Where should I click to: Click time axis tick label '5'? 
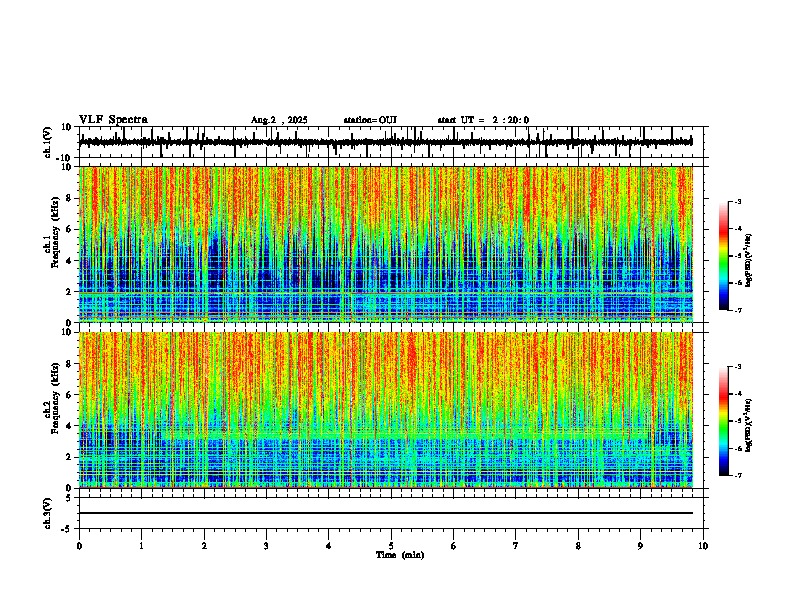point(391,546)
